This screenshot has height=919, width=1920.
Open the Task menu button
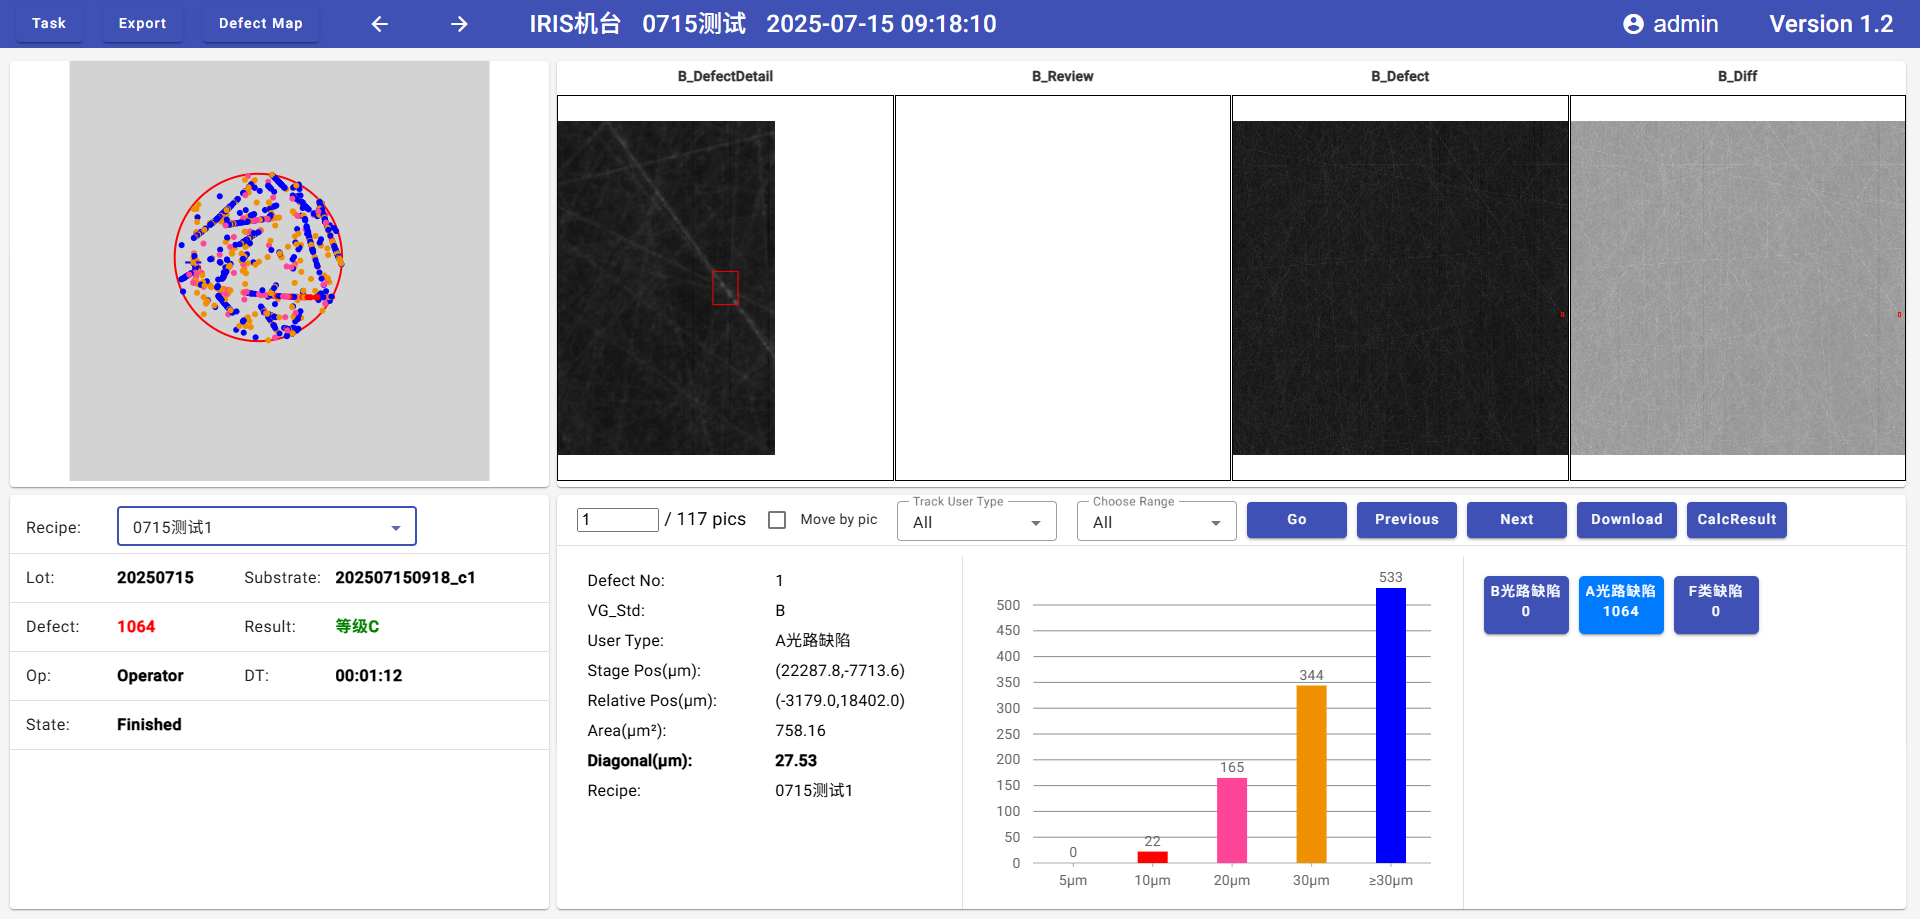[x=49, y=23]
